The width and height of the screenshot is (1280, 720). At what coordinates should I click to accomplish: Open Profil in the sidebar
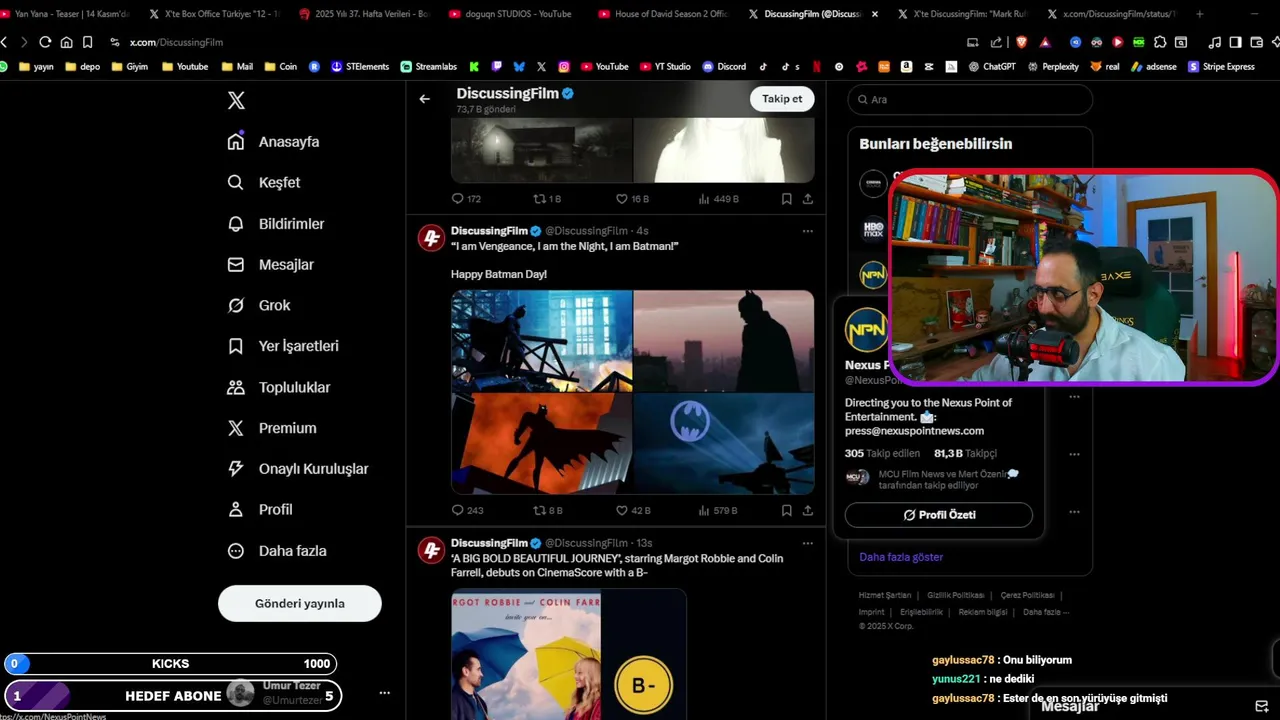[259, 509]
